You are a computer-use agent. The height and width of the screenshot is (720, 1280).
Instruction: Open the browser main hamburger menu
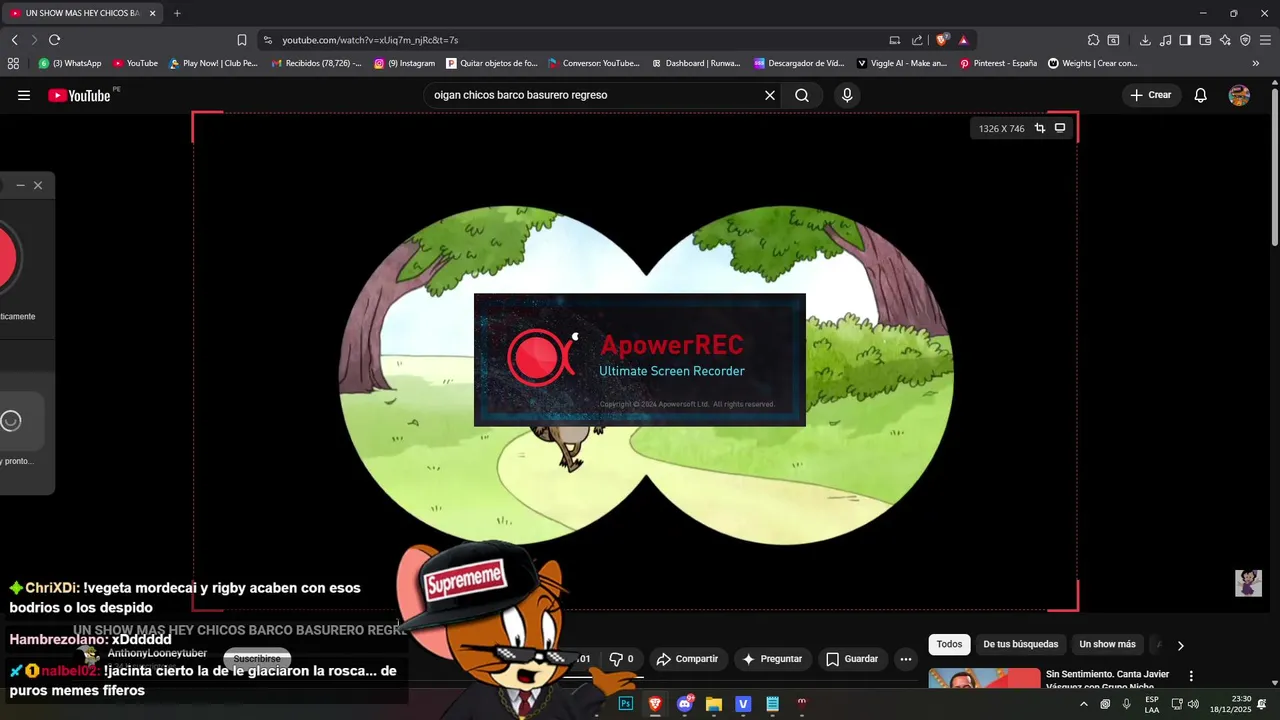tap(1266, 40)
